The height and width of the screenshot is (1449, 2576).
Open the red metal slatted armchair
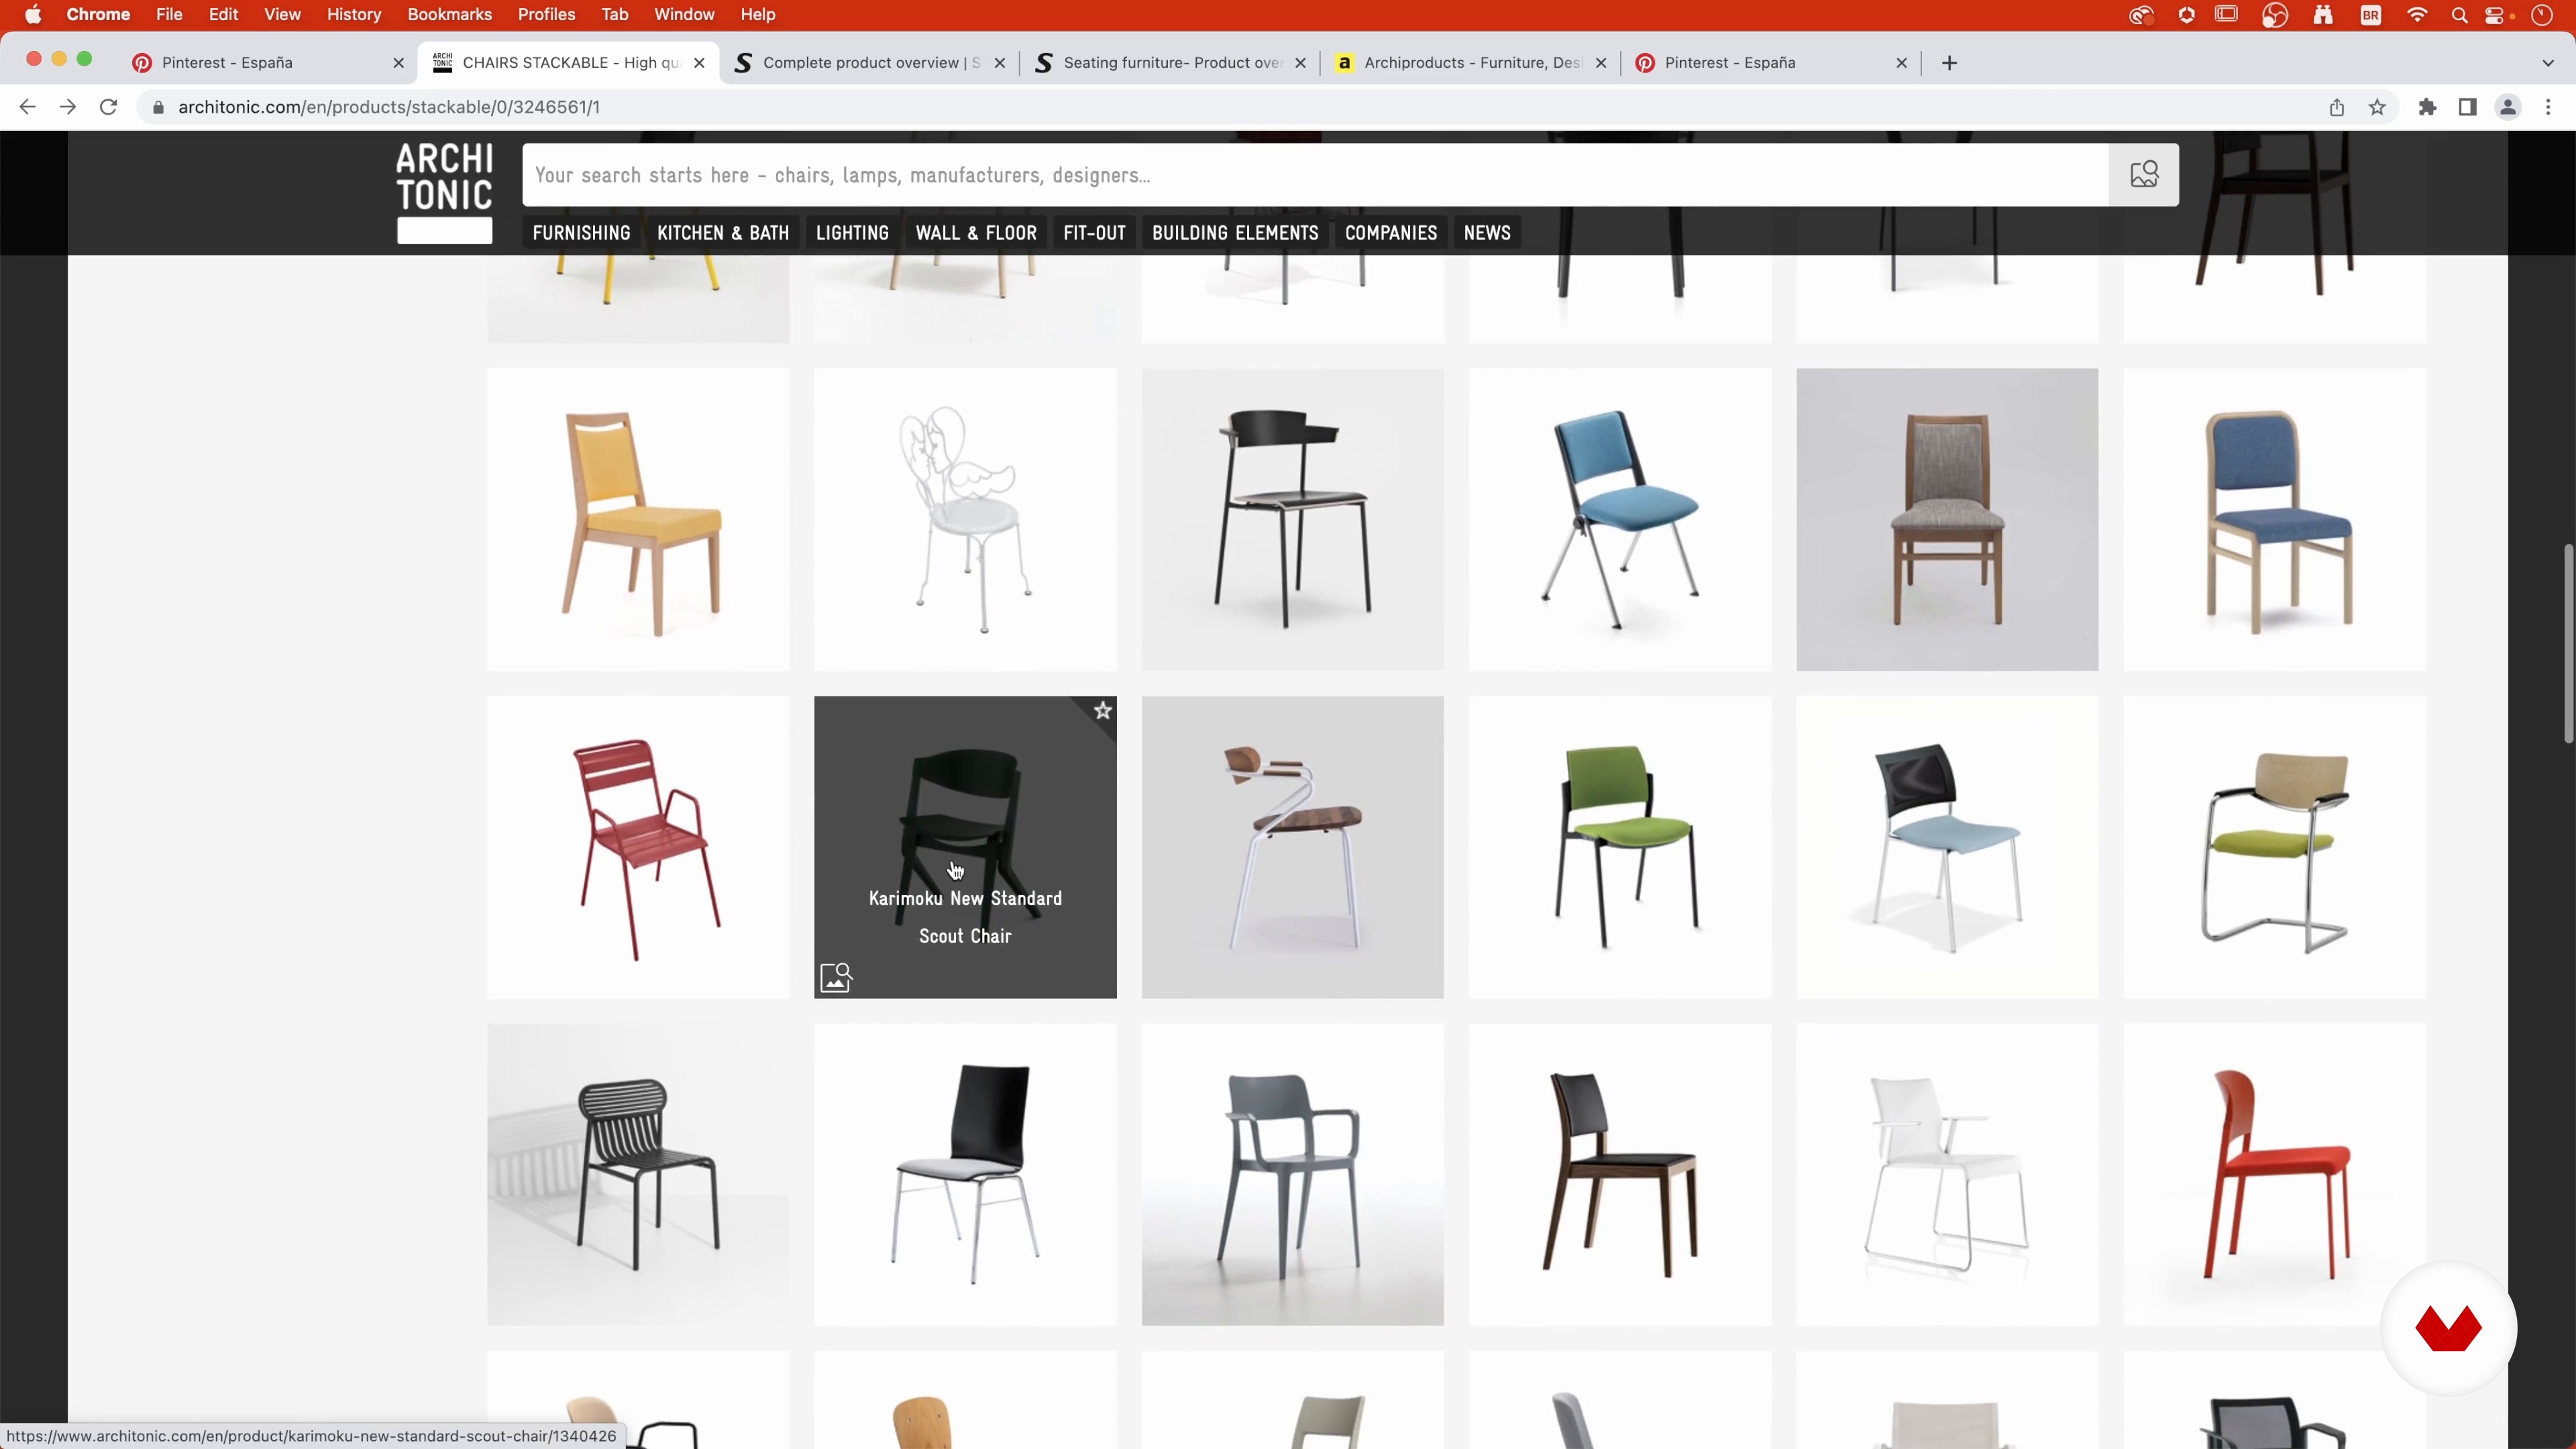(638, 847)
